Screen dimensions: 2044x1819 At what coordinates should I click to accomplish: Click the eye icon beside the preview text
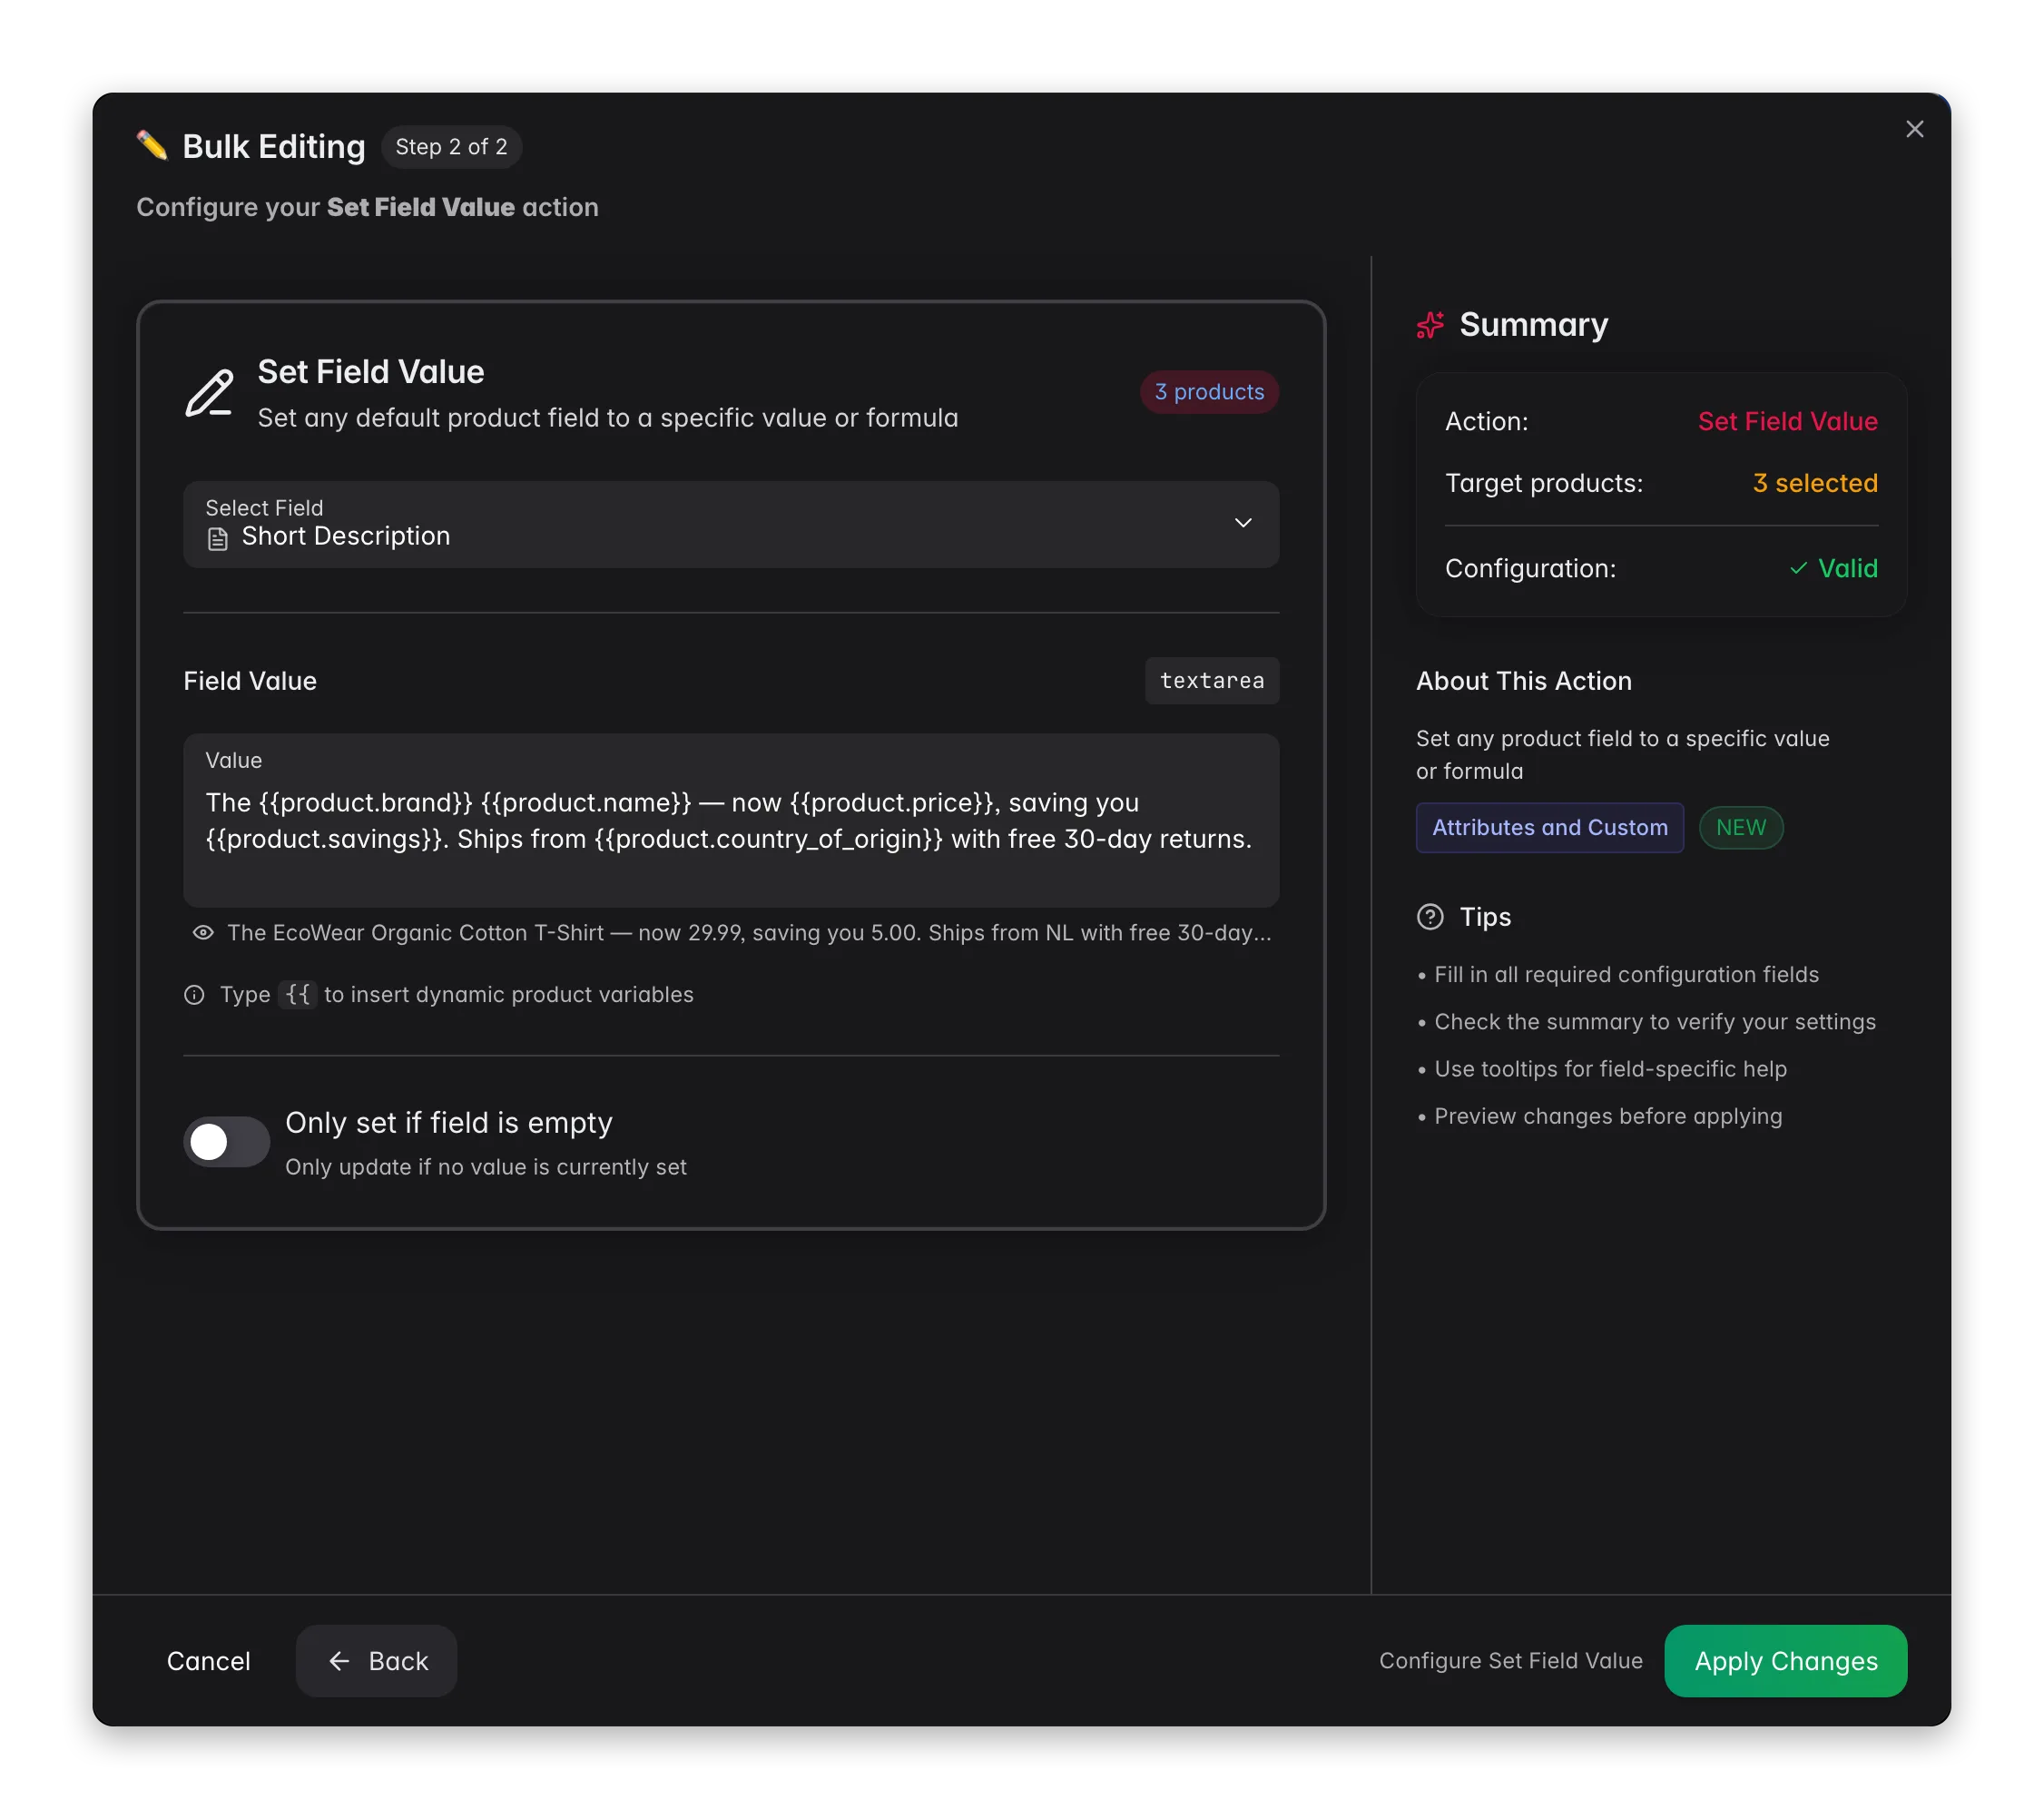(203, 932)
